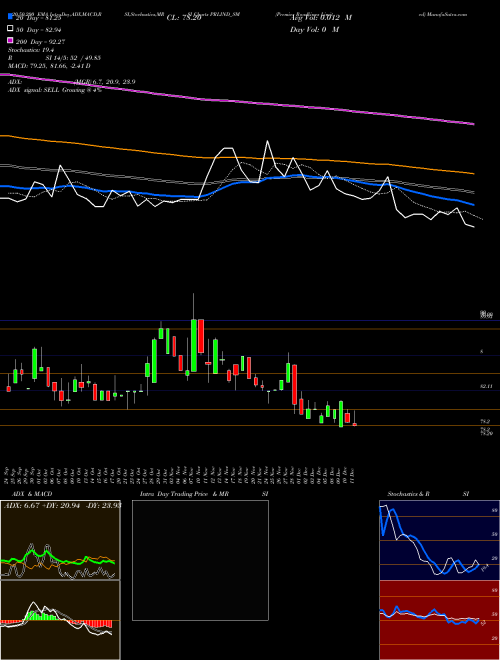Click the 'Intra Day Trading Price & MR' heading

[184, 494]
